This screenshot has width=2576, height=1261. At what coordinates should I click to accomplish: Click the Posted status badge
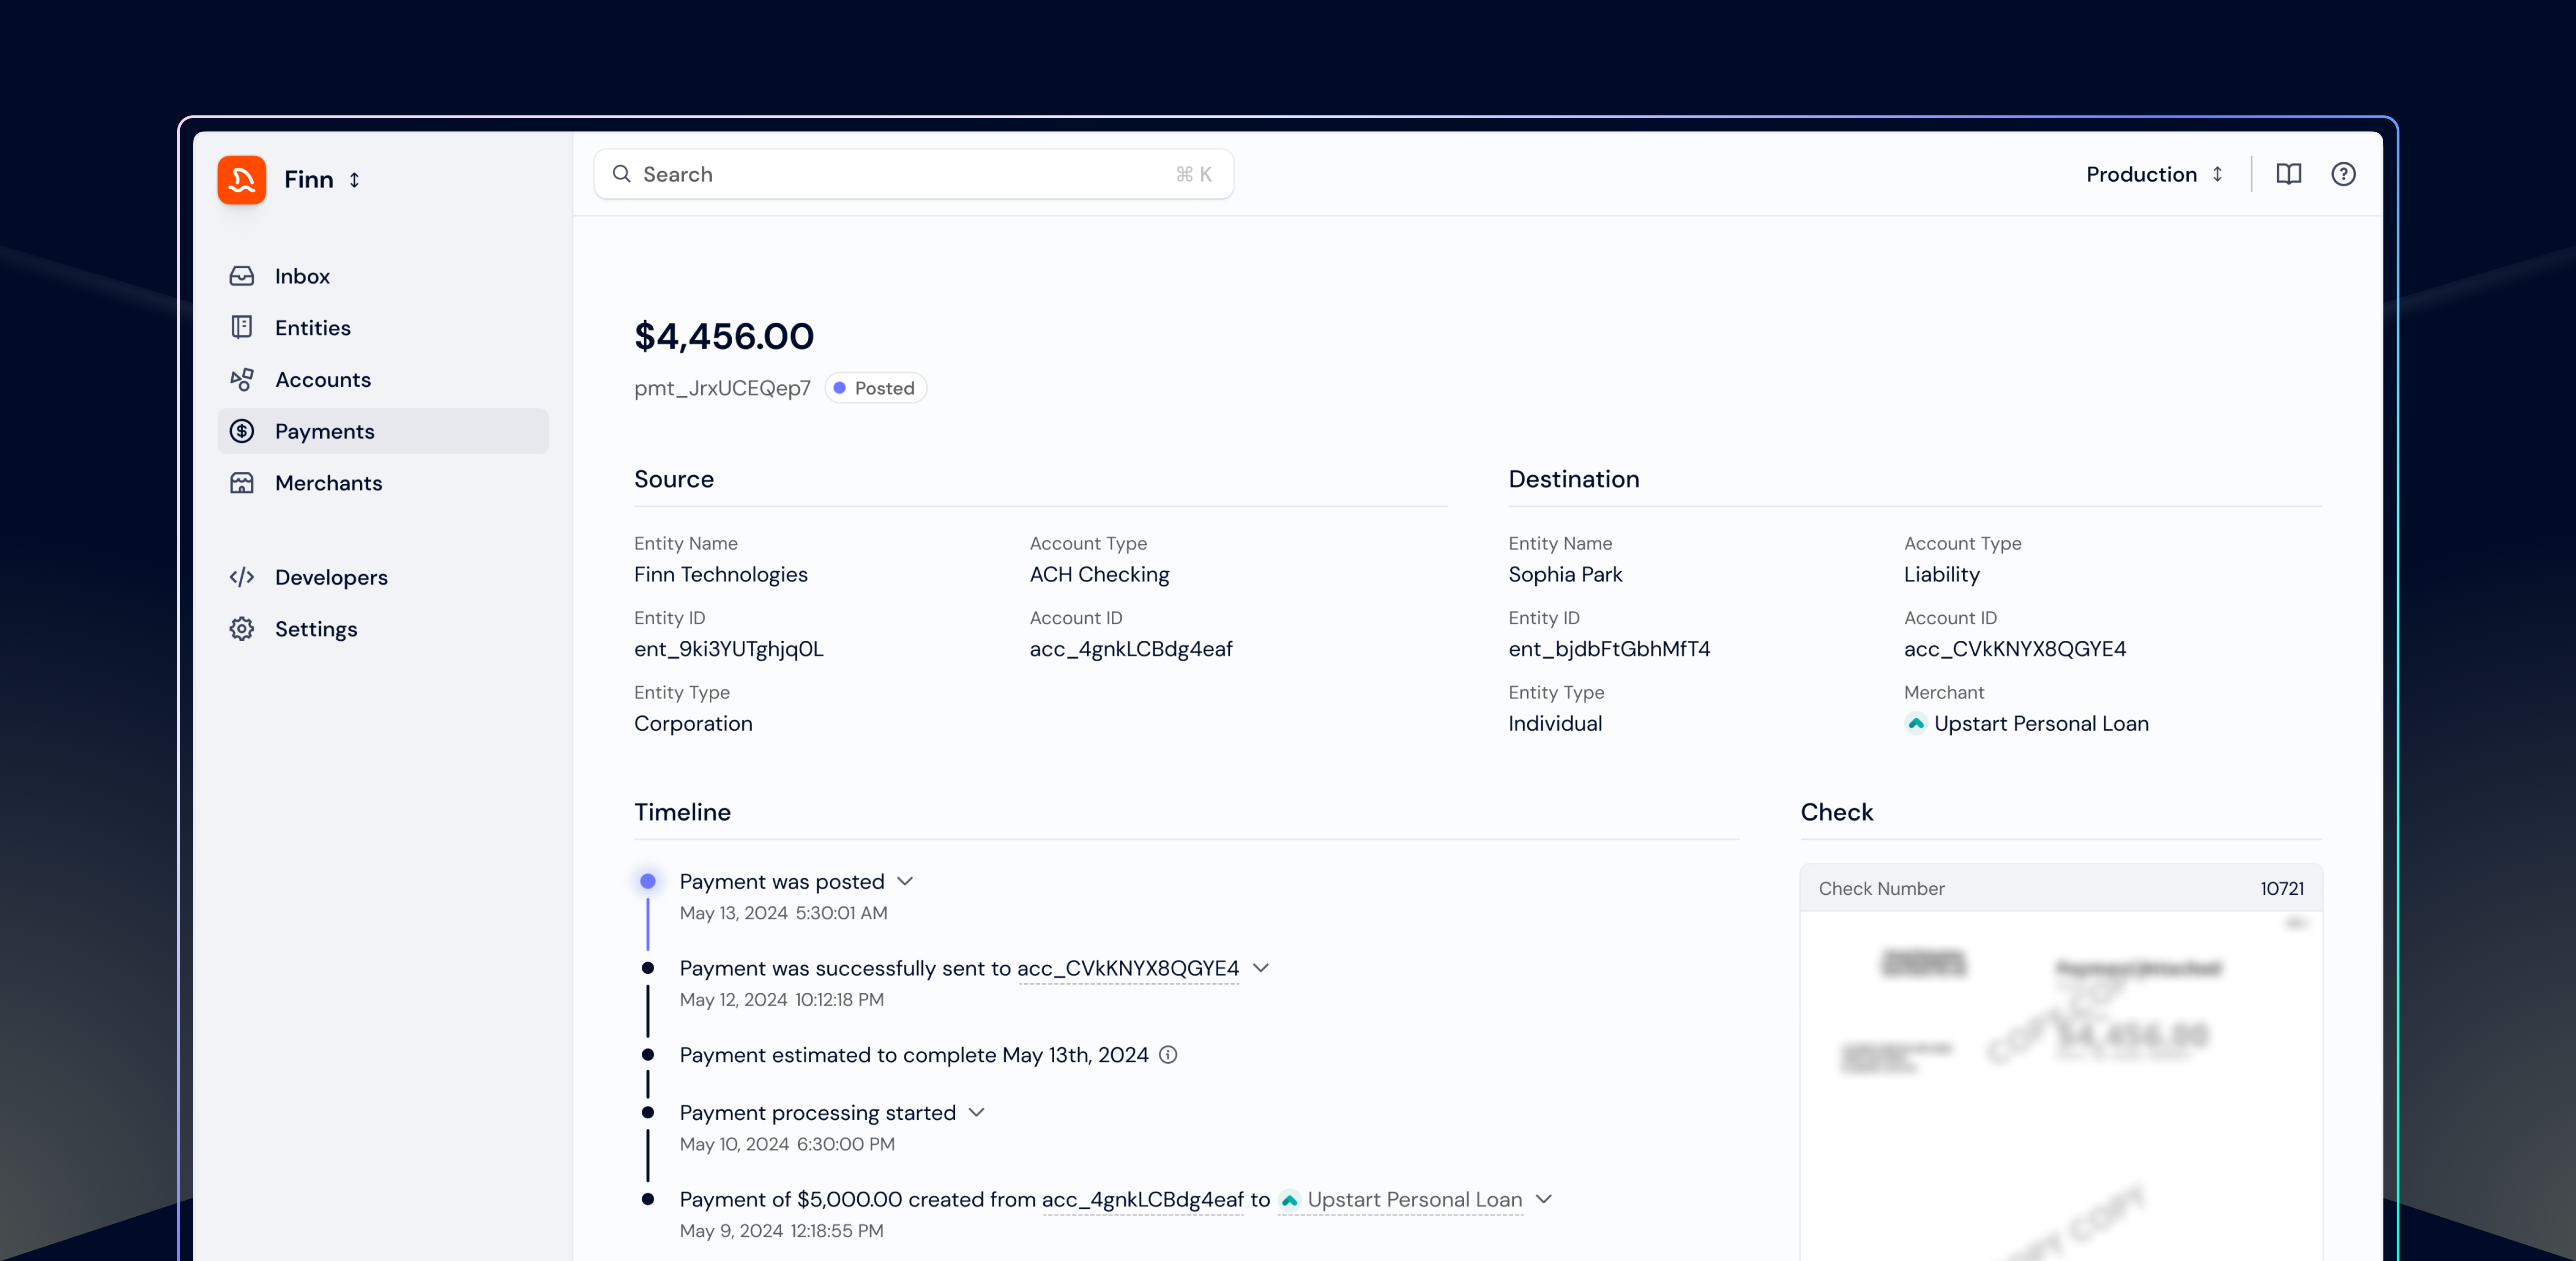pos(875,388)
